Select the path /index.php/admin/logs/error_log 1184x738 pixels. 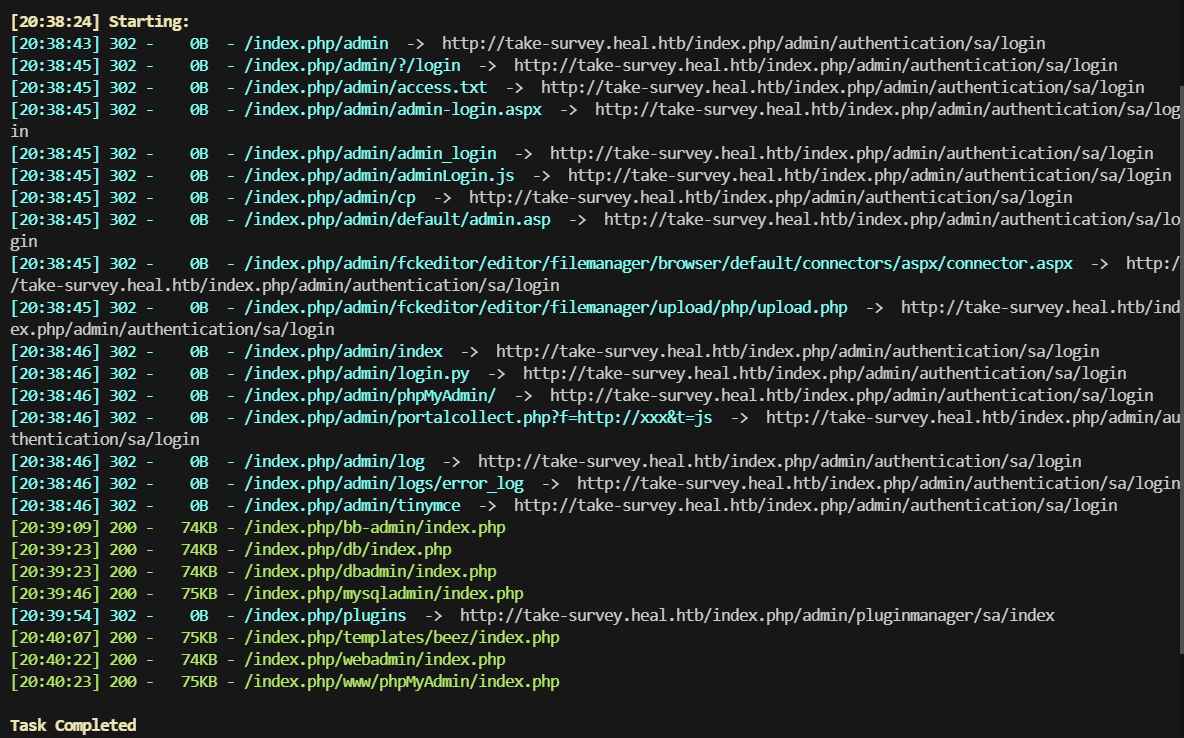point(384,483)
